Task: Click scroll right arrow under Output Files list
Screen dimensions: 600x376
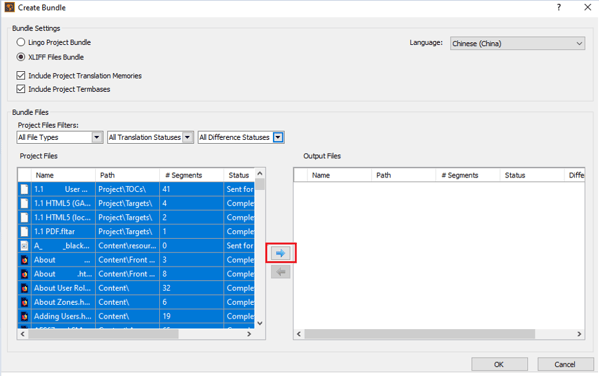Action: pos(579,334)
